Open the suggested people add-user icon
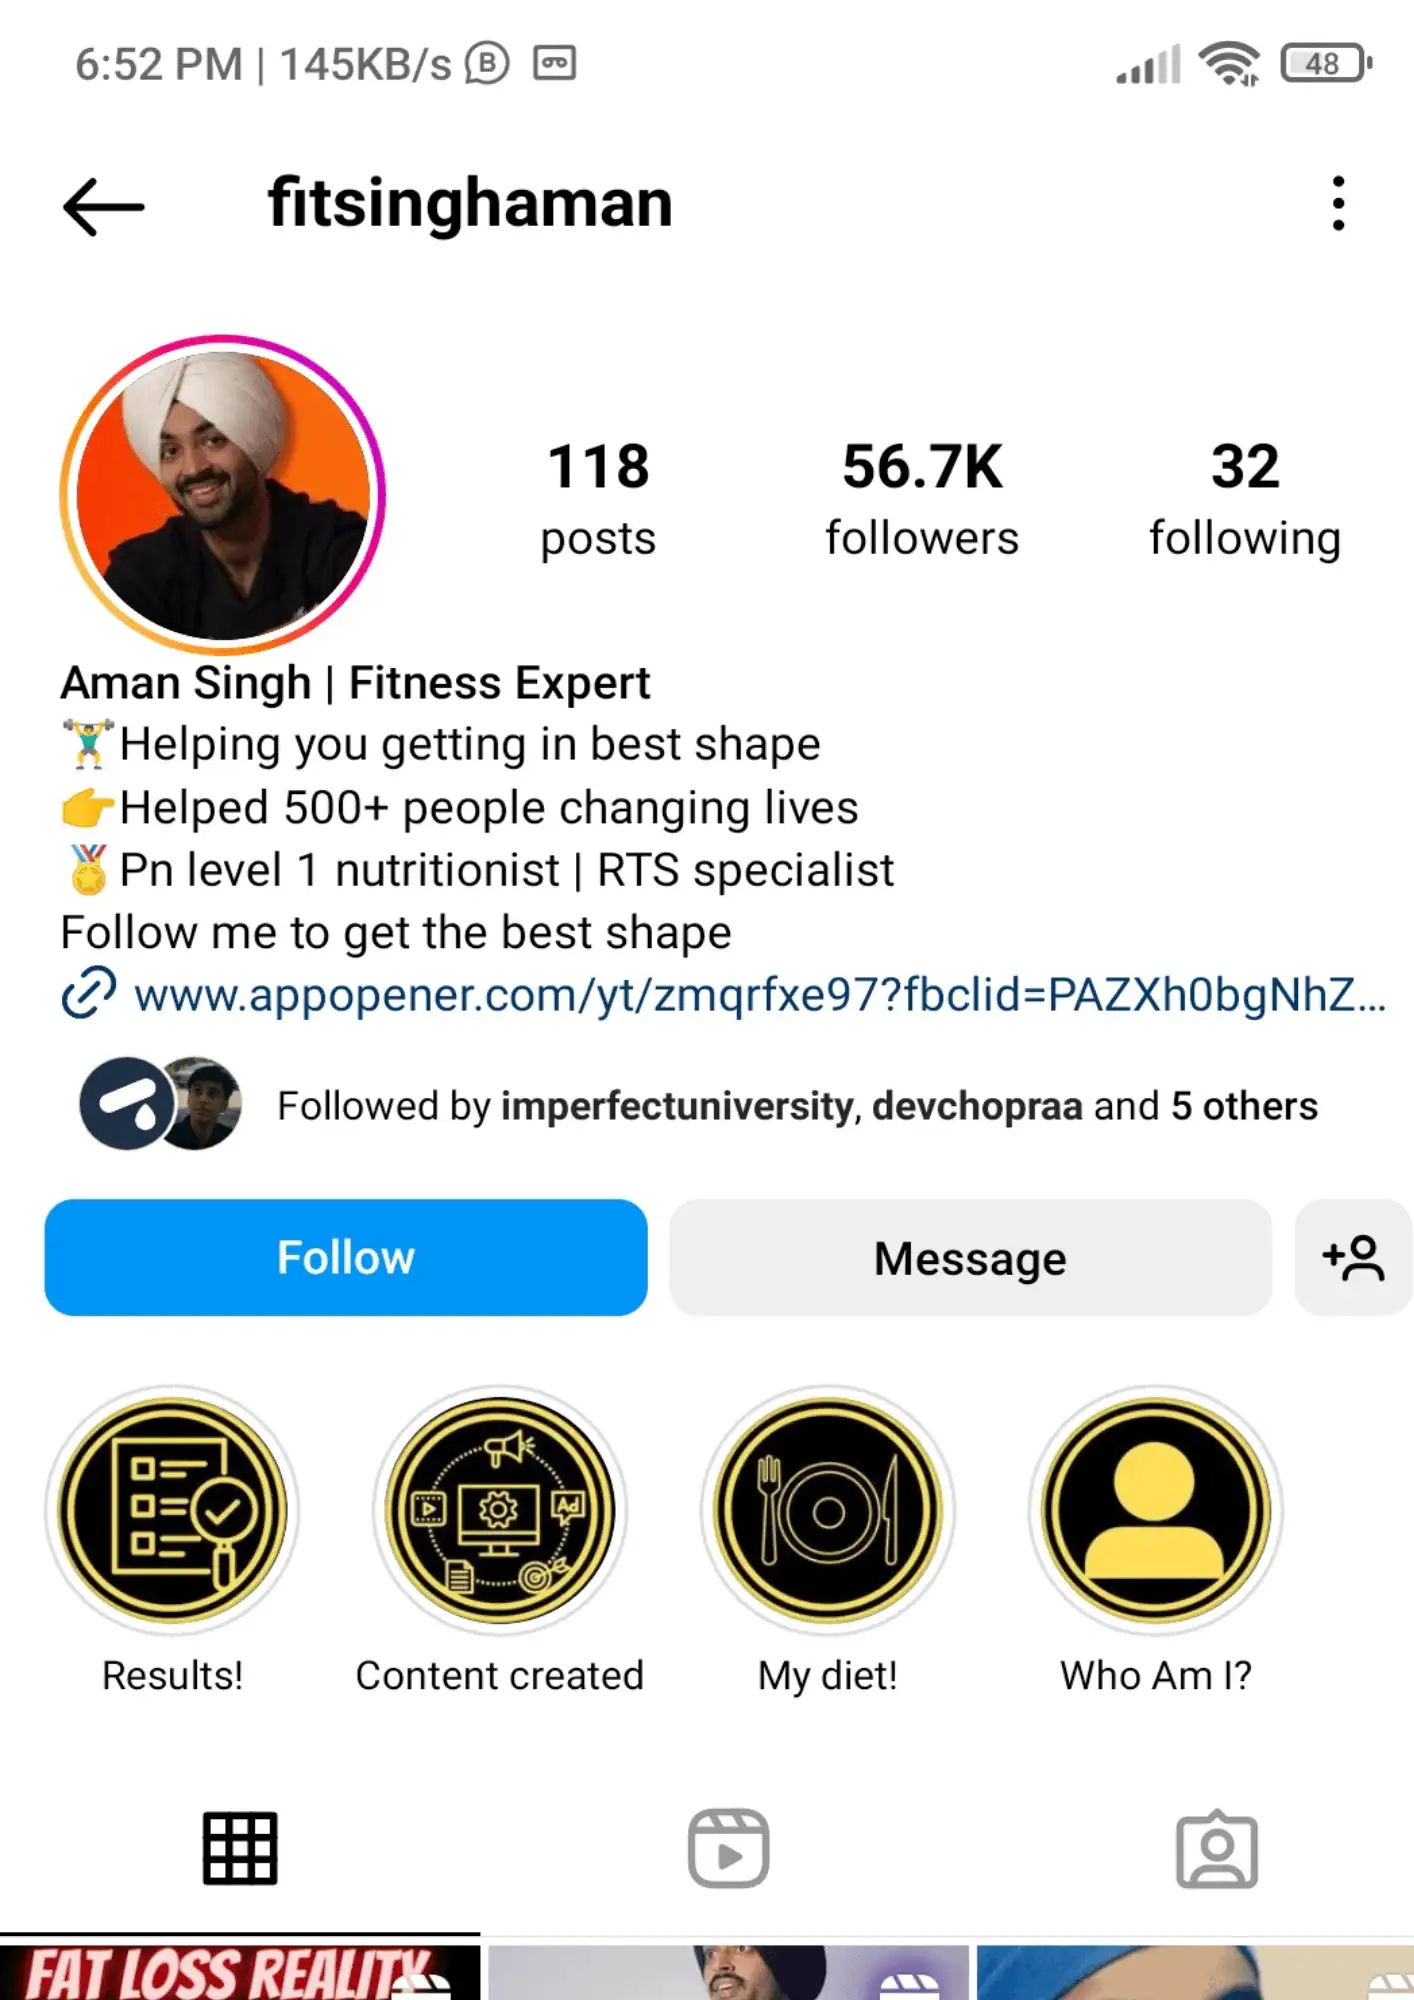The image size is (1414, 2000). [1353, 1257]
